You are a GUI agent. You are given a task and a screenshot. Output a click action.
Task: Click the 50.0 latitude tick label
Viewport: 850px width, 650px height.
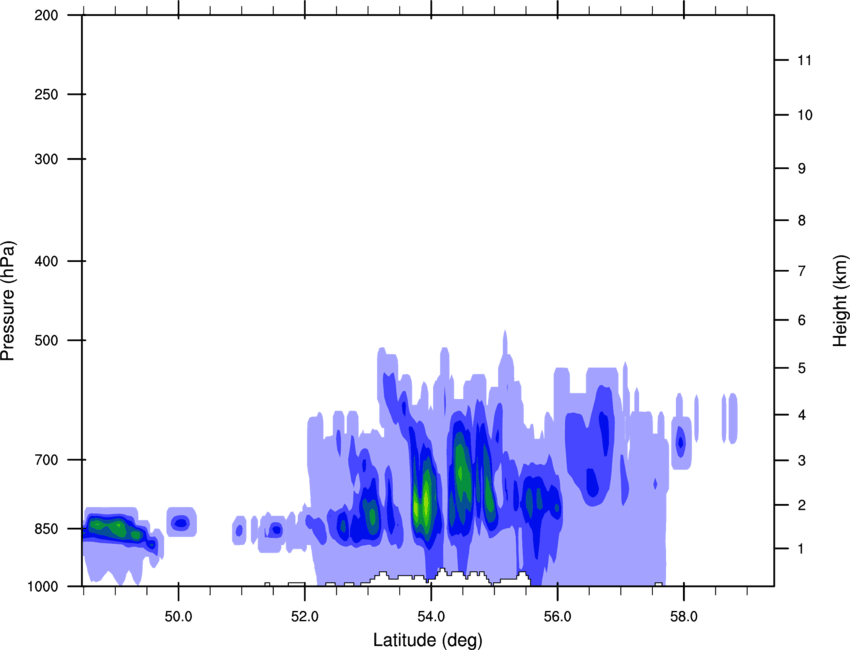pos(178,617)
